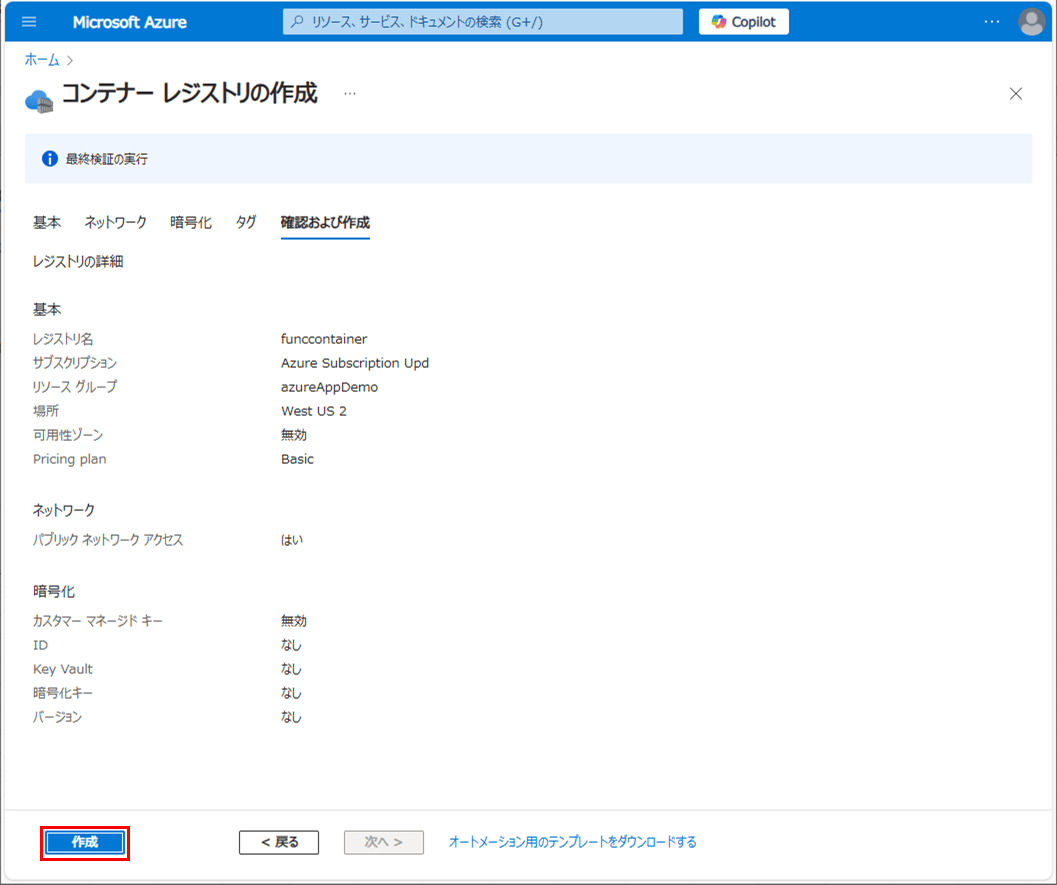Click the resource search box

pyautogui.click(x=483, y=22)
